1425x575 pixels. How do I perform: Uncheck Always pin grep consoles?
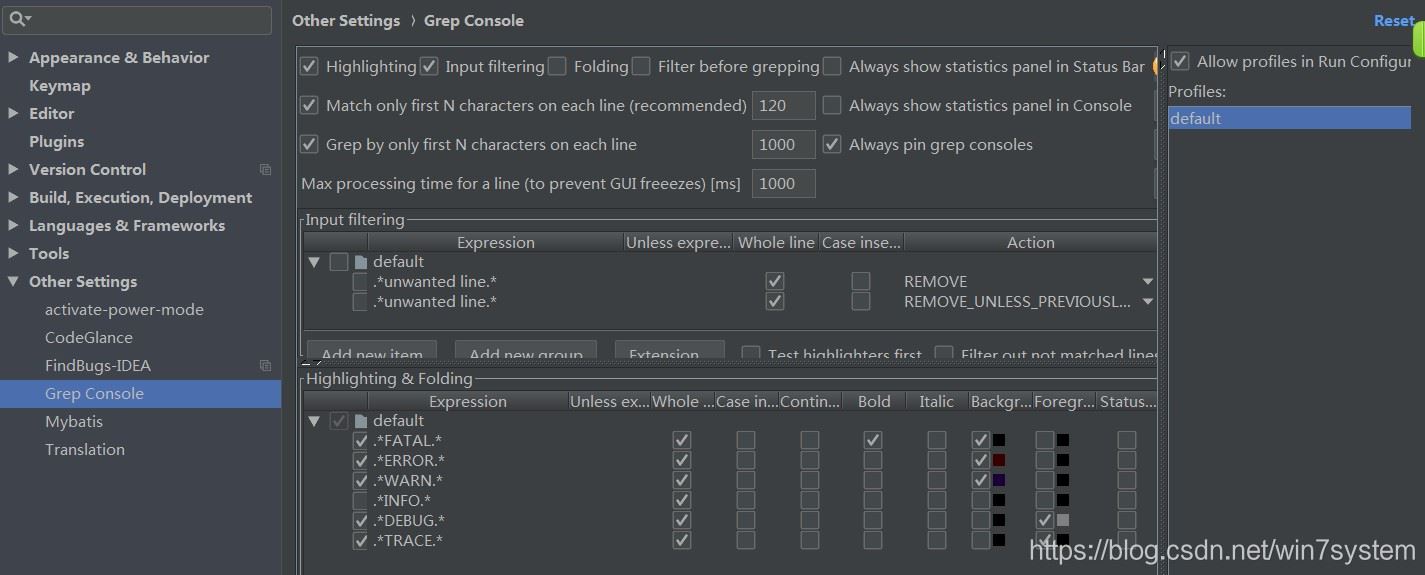(832, 145)
